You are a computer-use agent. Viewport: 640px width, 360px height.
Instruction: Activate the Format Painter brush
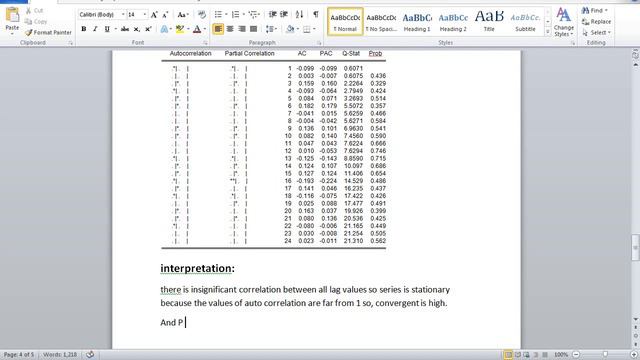(48, 32)
